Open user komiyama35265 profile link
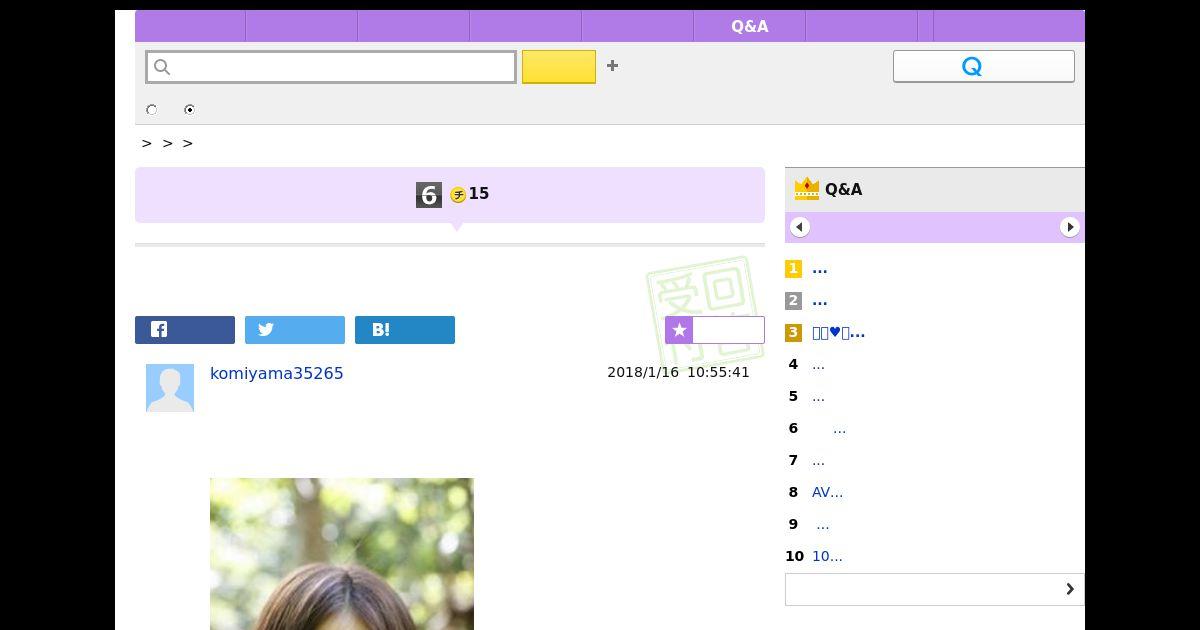 277,373
